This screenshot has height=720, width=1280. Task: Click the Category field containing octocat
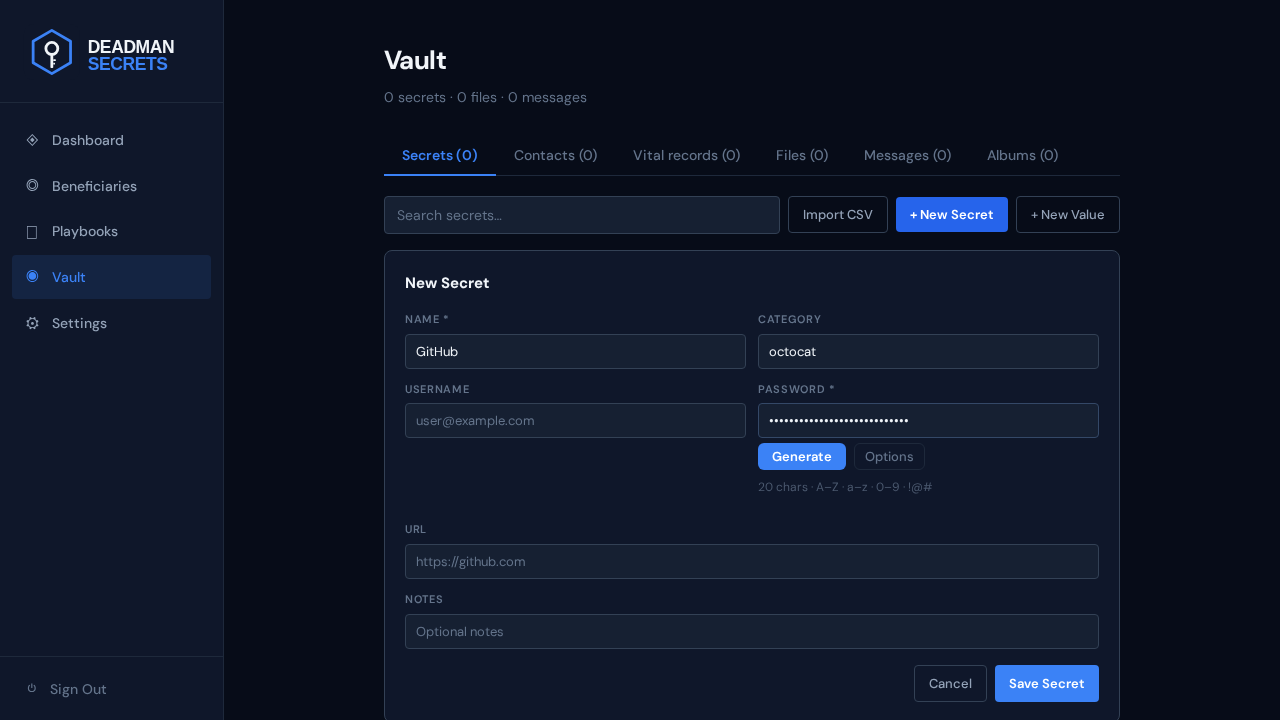pos(928,351)
